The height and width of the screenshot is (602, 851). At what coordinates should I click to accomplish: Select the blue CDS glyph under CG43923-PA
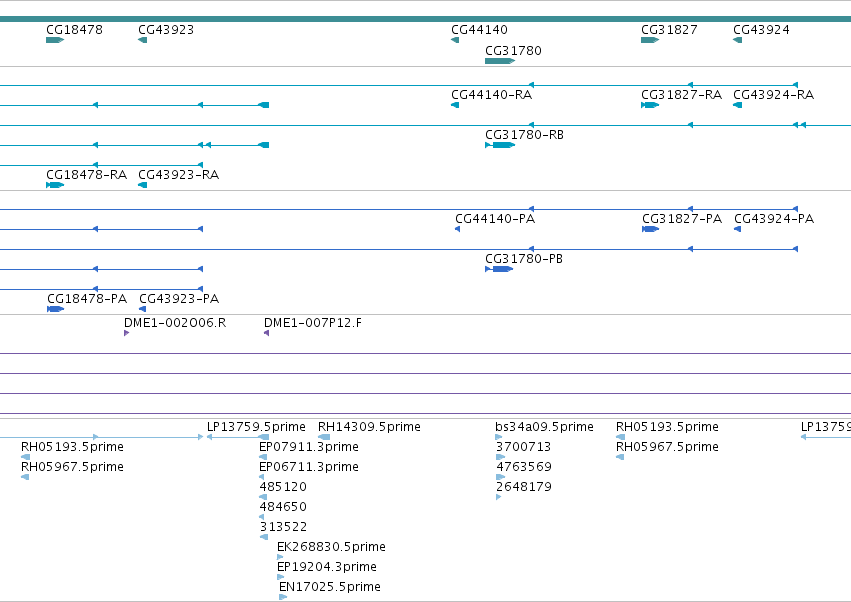coord(143,309)
